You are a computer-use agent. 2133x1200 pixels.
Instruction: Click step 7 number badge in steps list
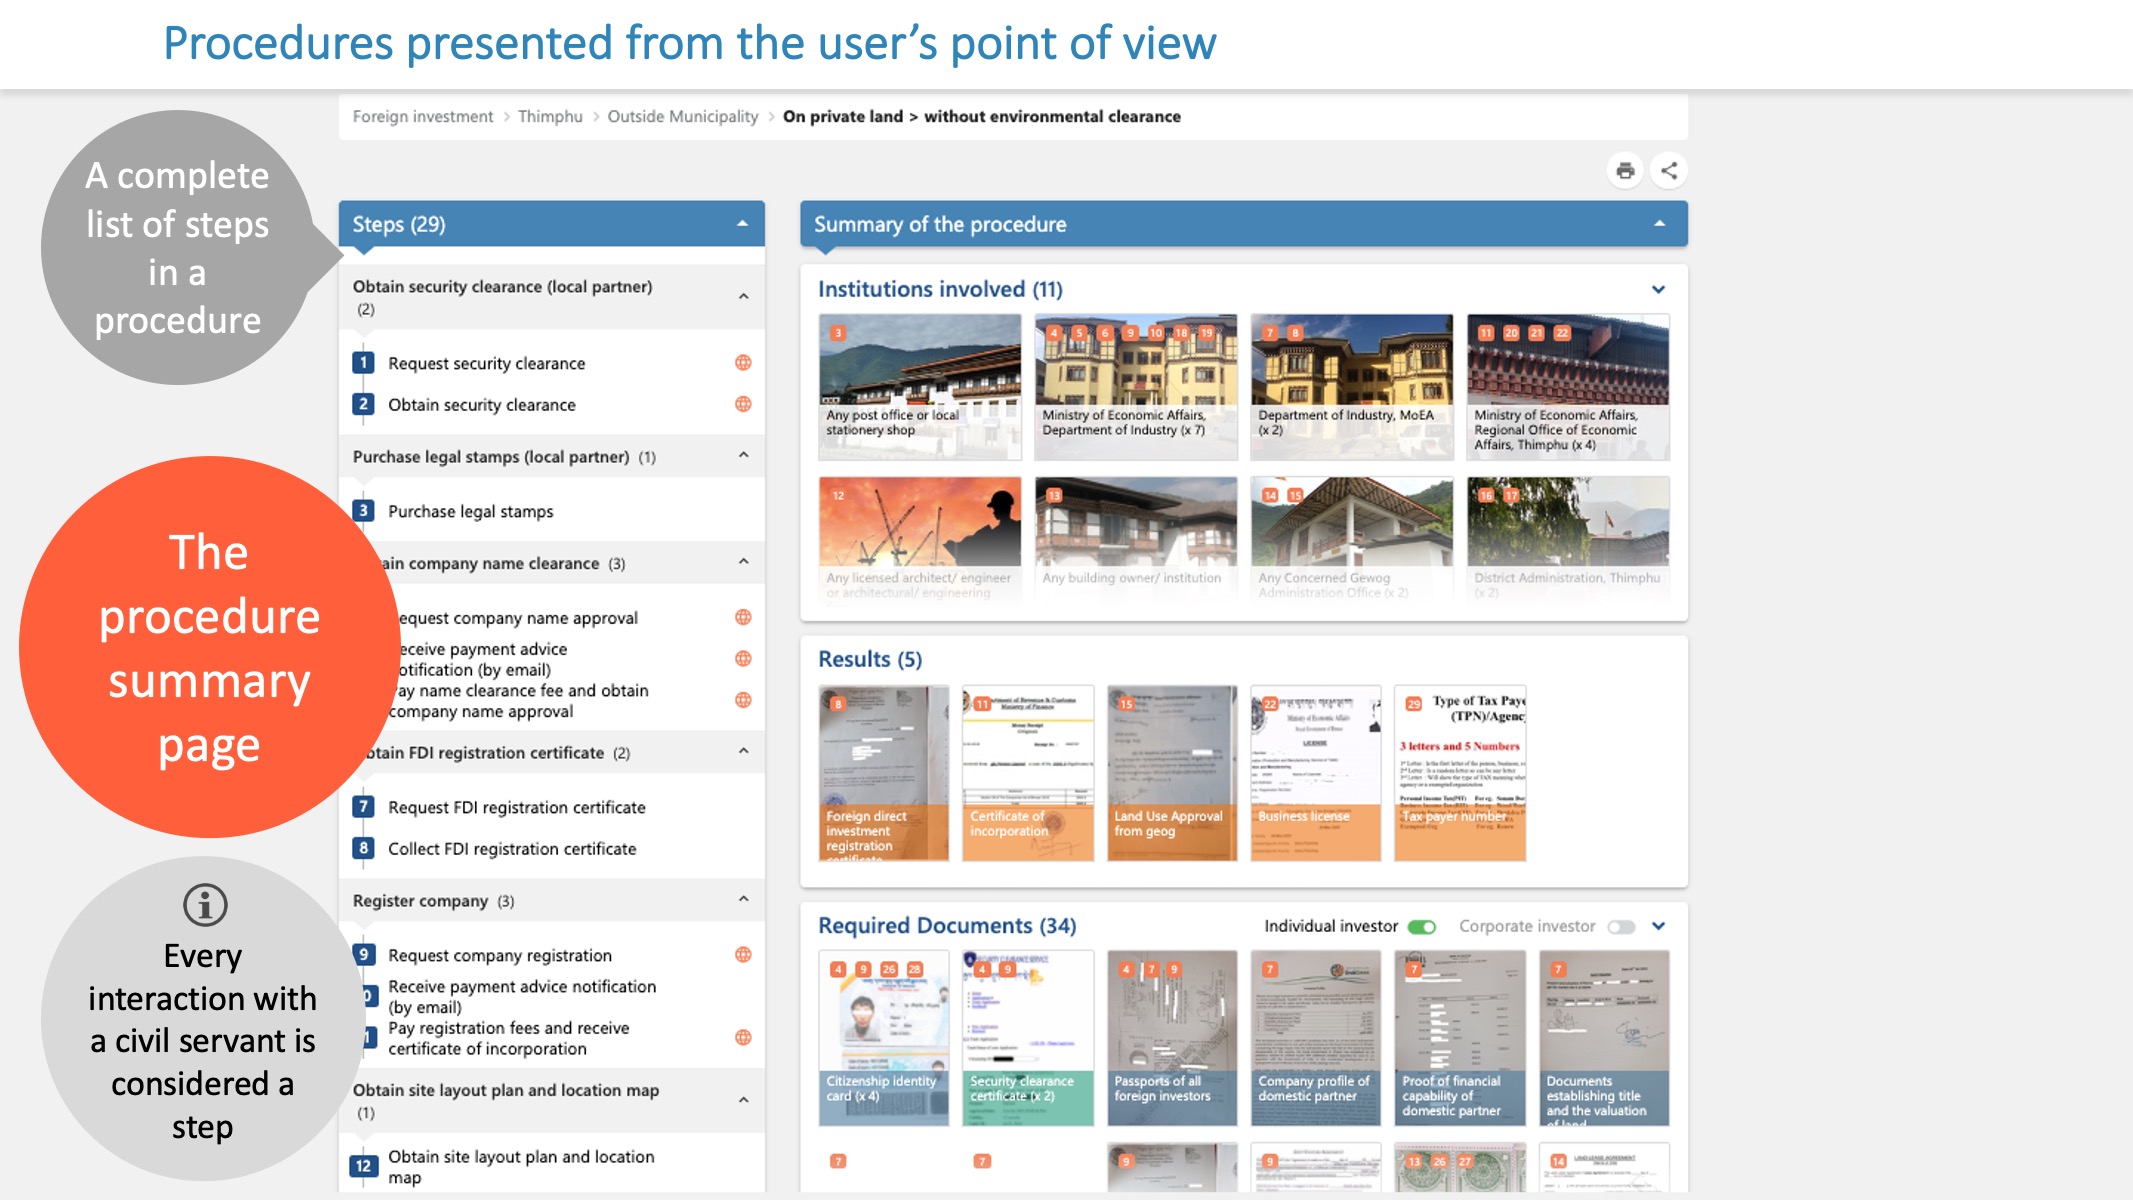[x=364, y=806]
